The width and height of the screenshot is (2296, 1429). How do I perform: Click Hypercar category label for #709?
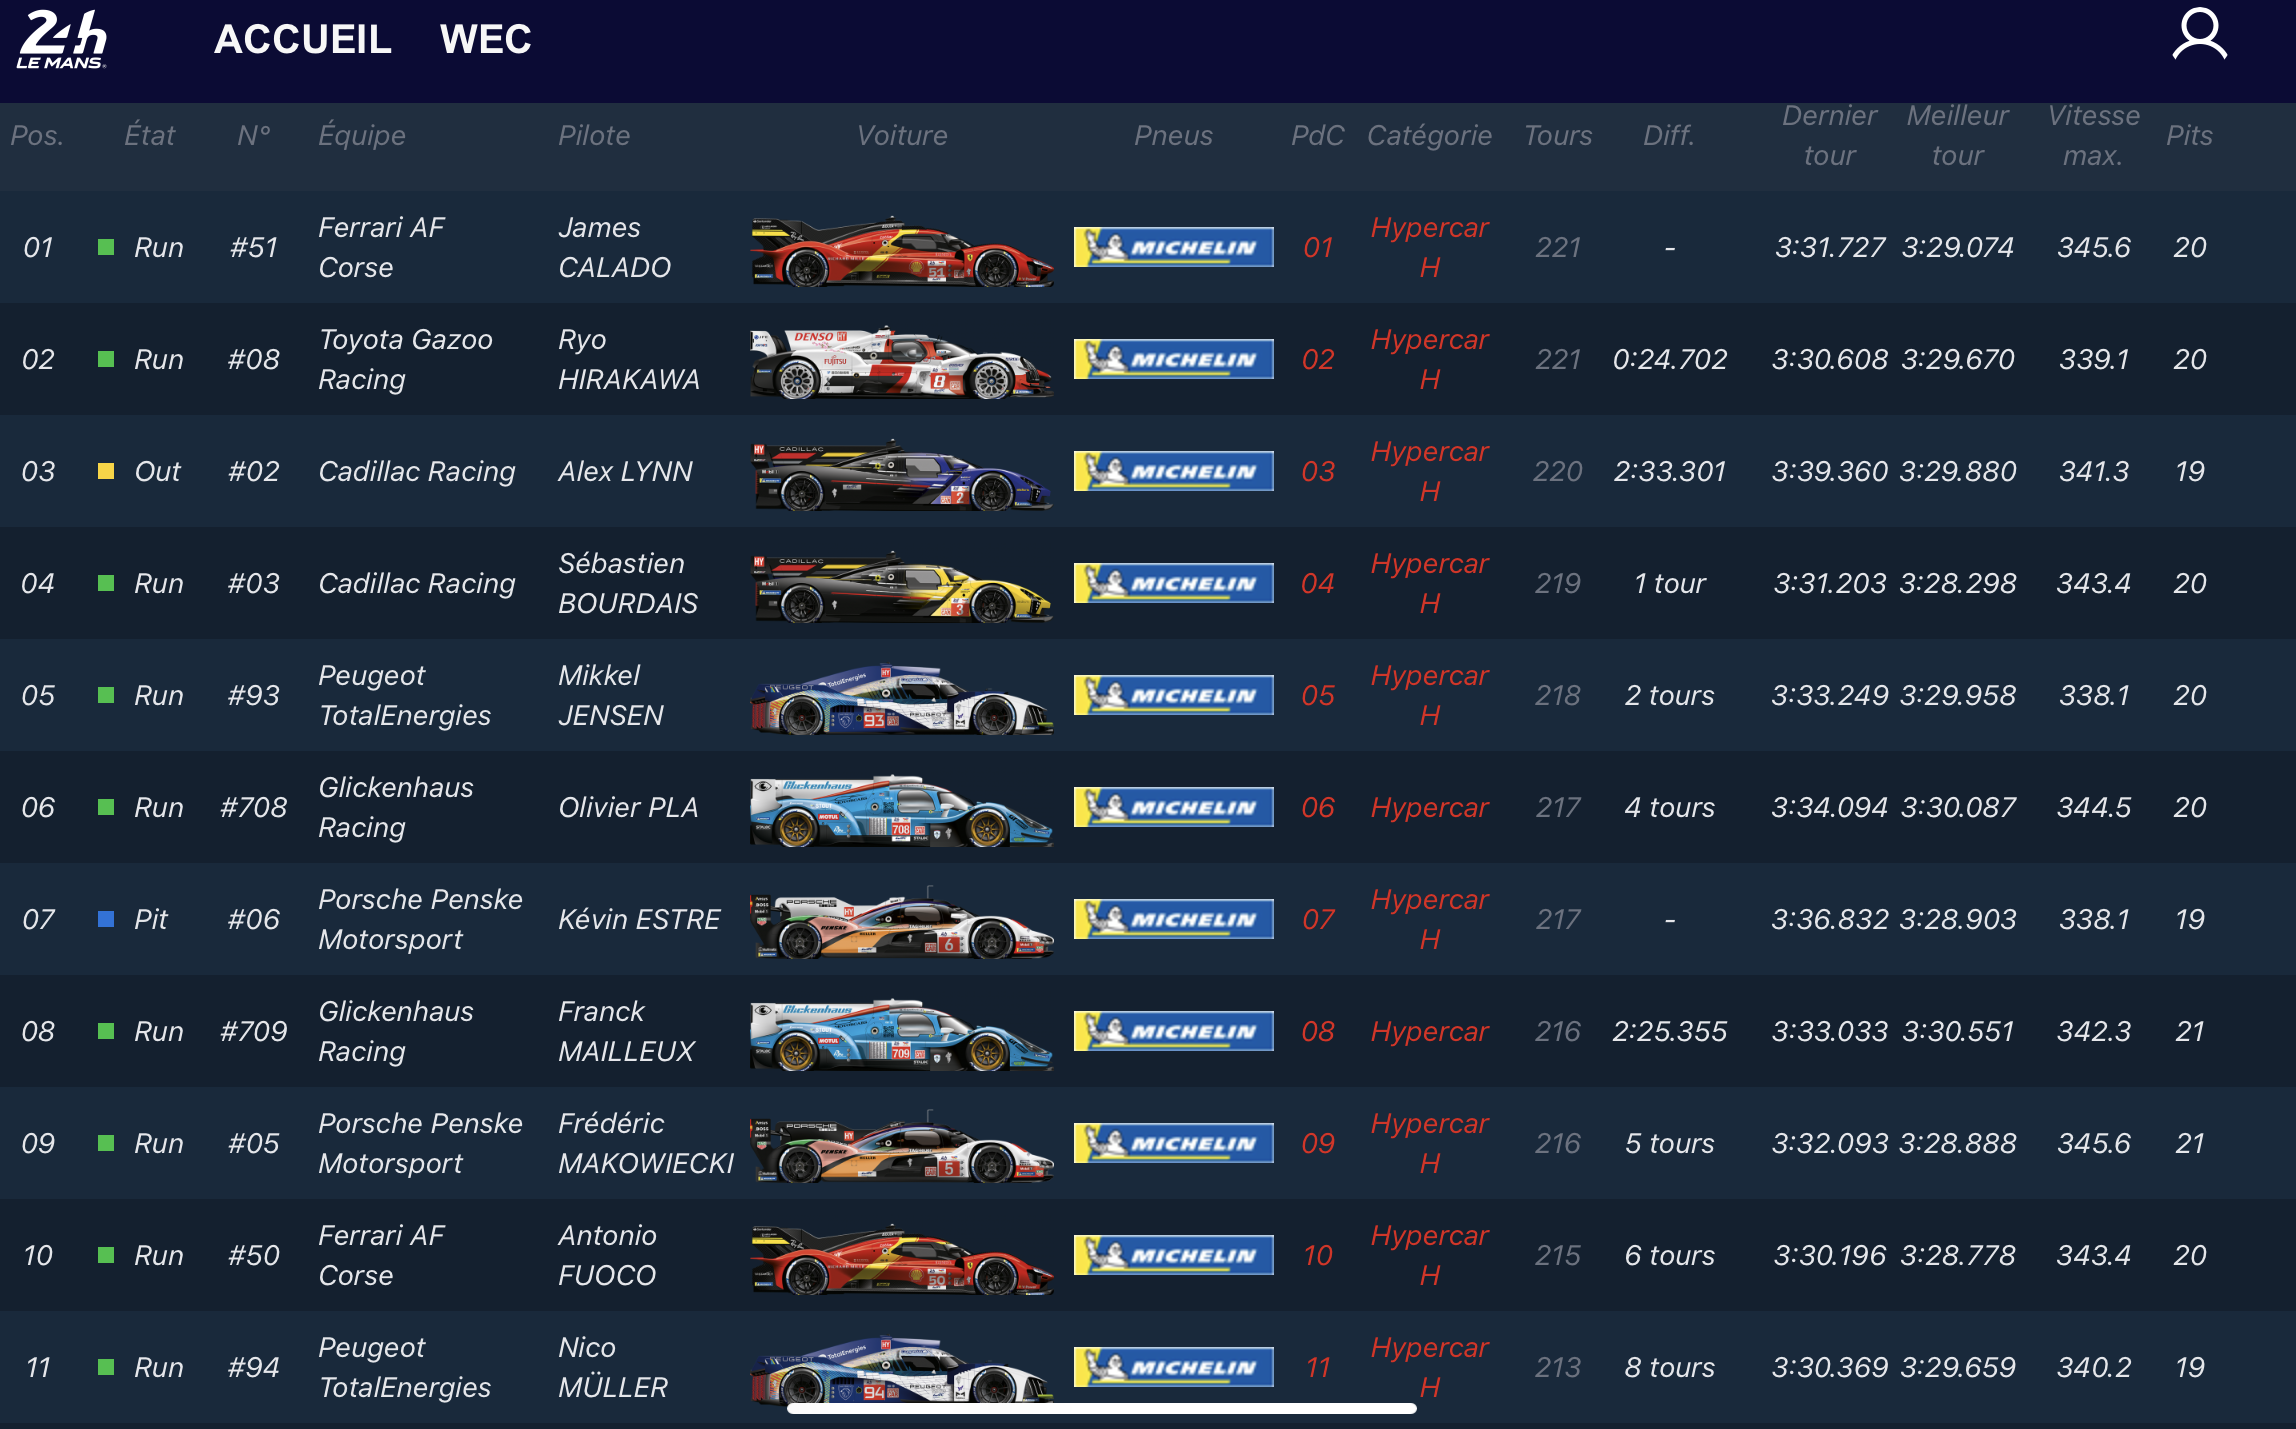click(x=1429, y=1031)
